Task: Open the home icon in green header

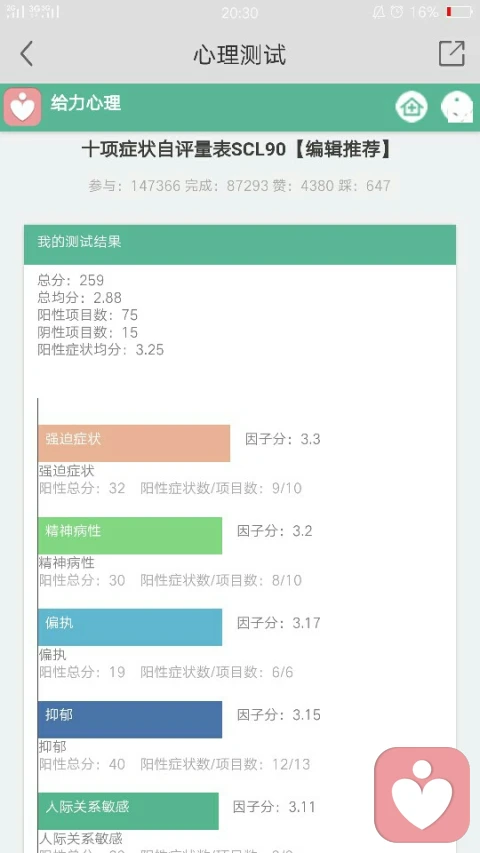Action: (x=411, y=107)
